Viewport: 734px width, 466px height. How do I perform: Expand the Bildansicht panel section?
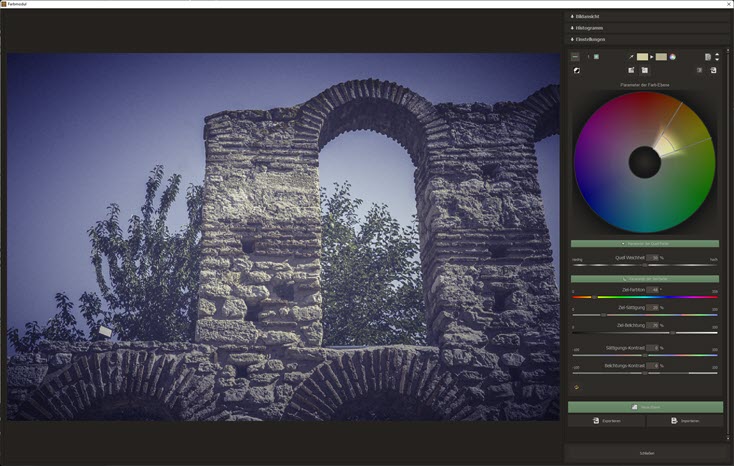coord(646,16)
